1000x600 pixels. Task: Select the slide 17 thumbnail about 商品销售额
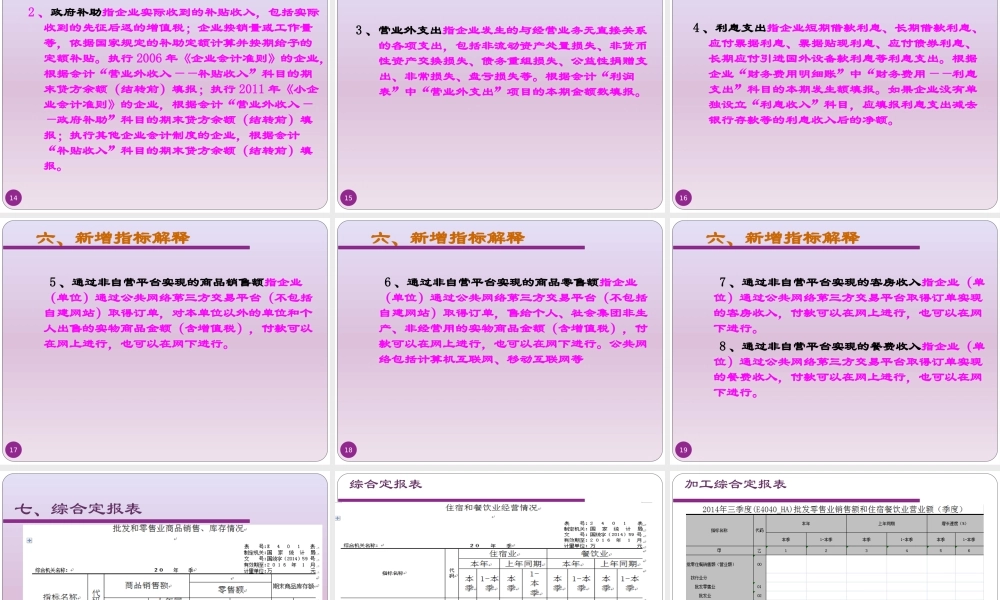pyautogui.click(x=165, y=341)
